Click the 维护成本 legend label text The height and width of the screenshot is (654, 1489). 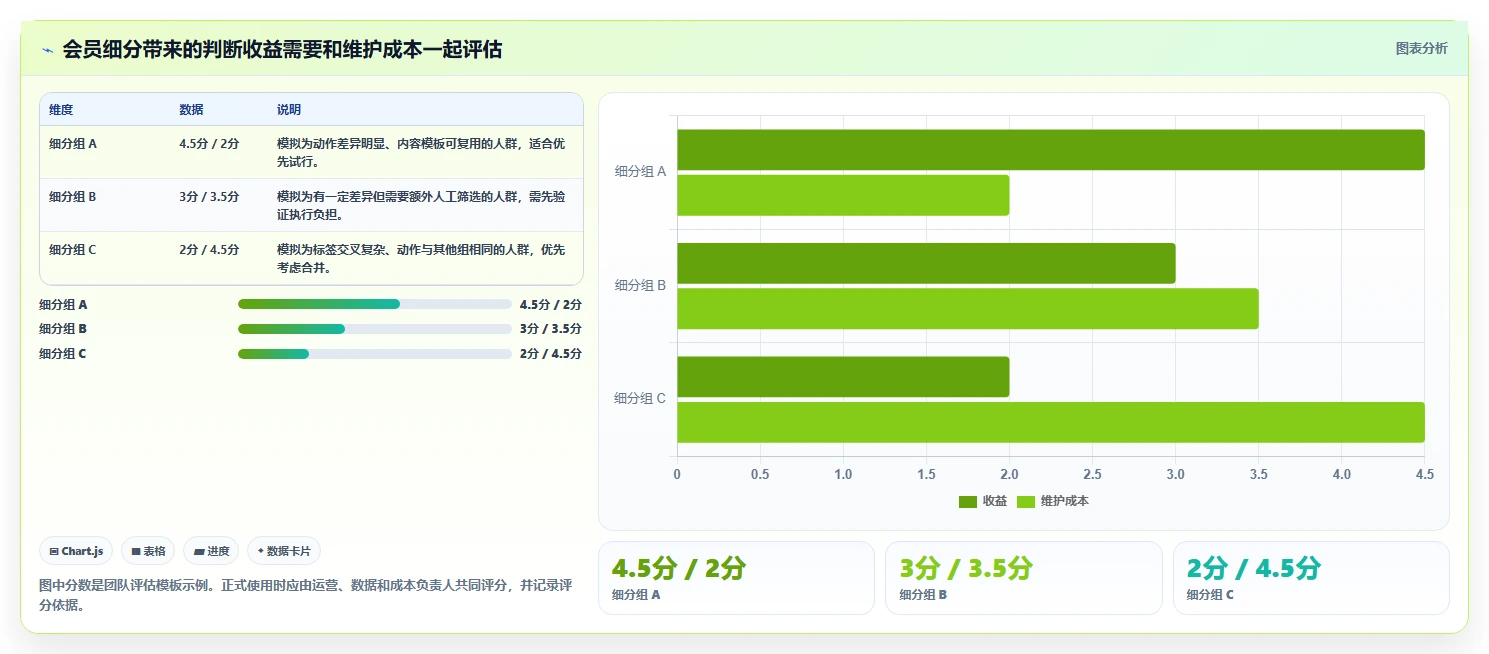(x=1065, y=501)
